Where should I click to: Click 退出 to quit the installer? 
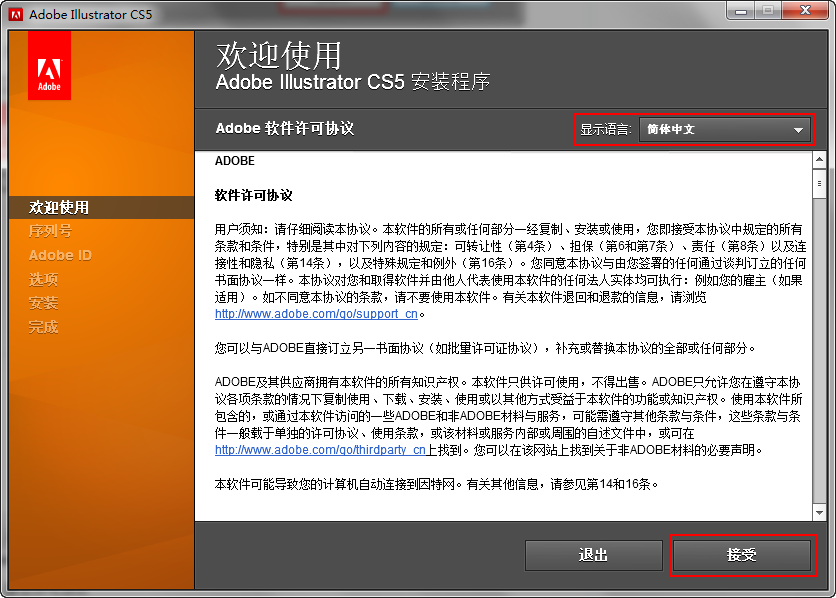click(593, 556)
